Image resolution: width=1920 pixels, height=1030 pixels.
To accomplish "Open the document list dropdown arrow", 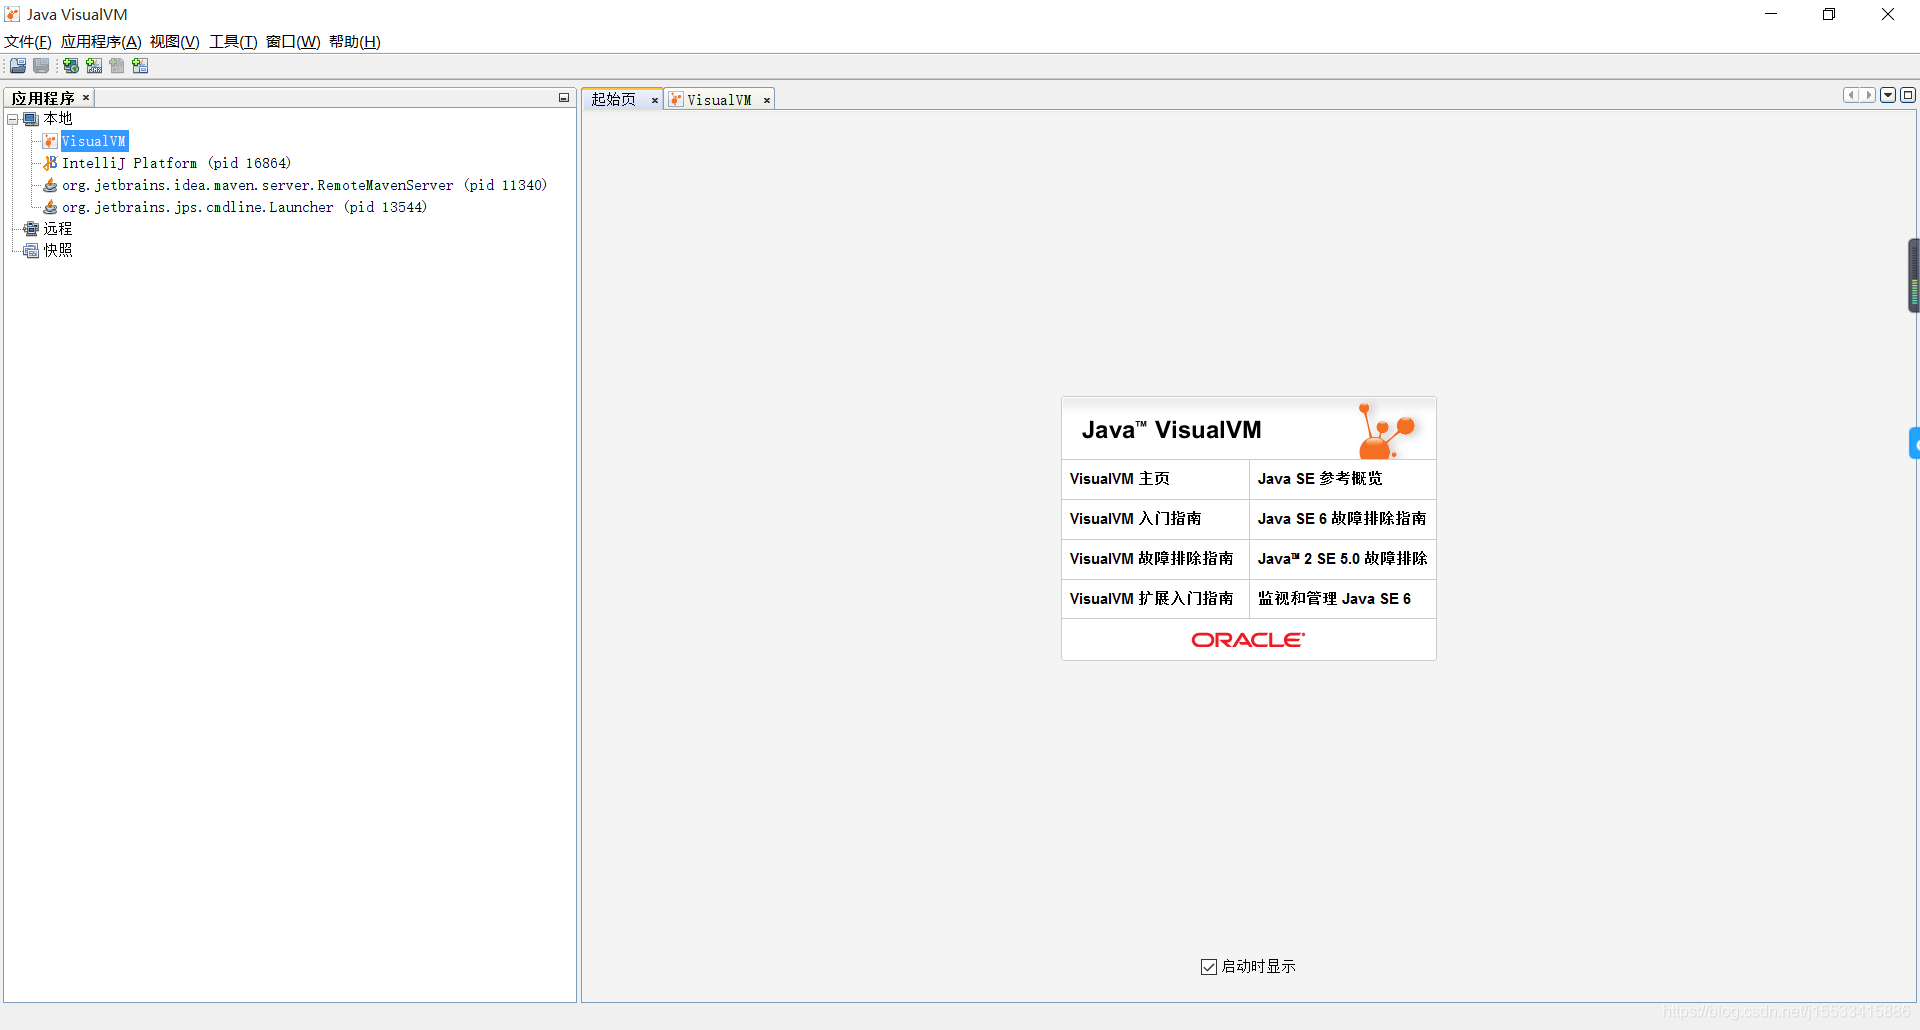I will pos(1888,95).
